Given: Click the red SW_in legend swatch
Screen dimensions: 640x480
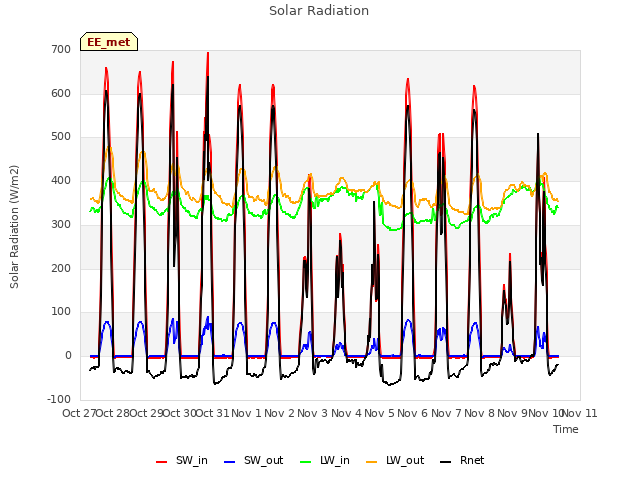Looking at the screenshot, I should click(162, 462).
